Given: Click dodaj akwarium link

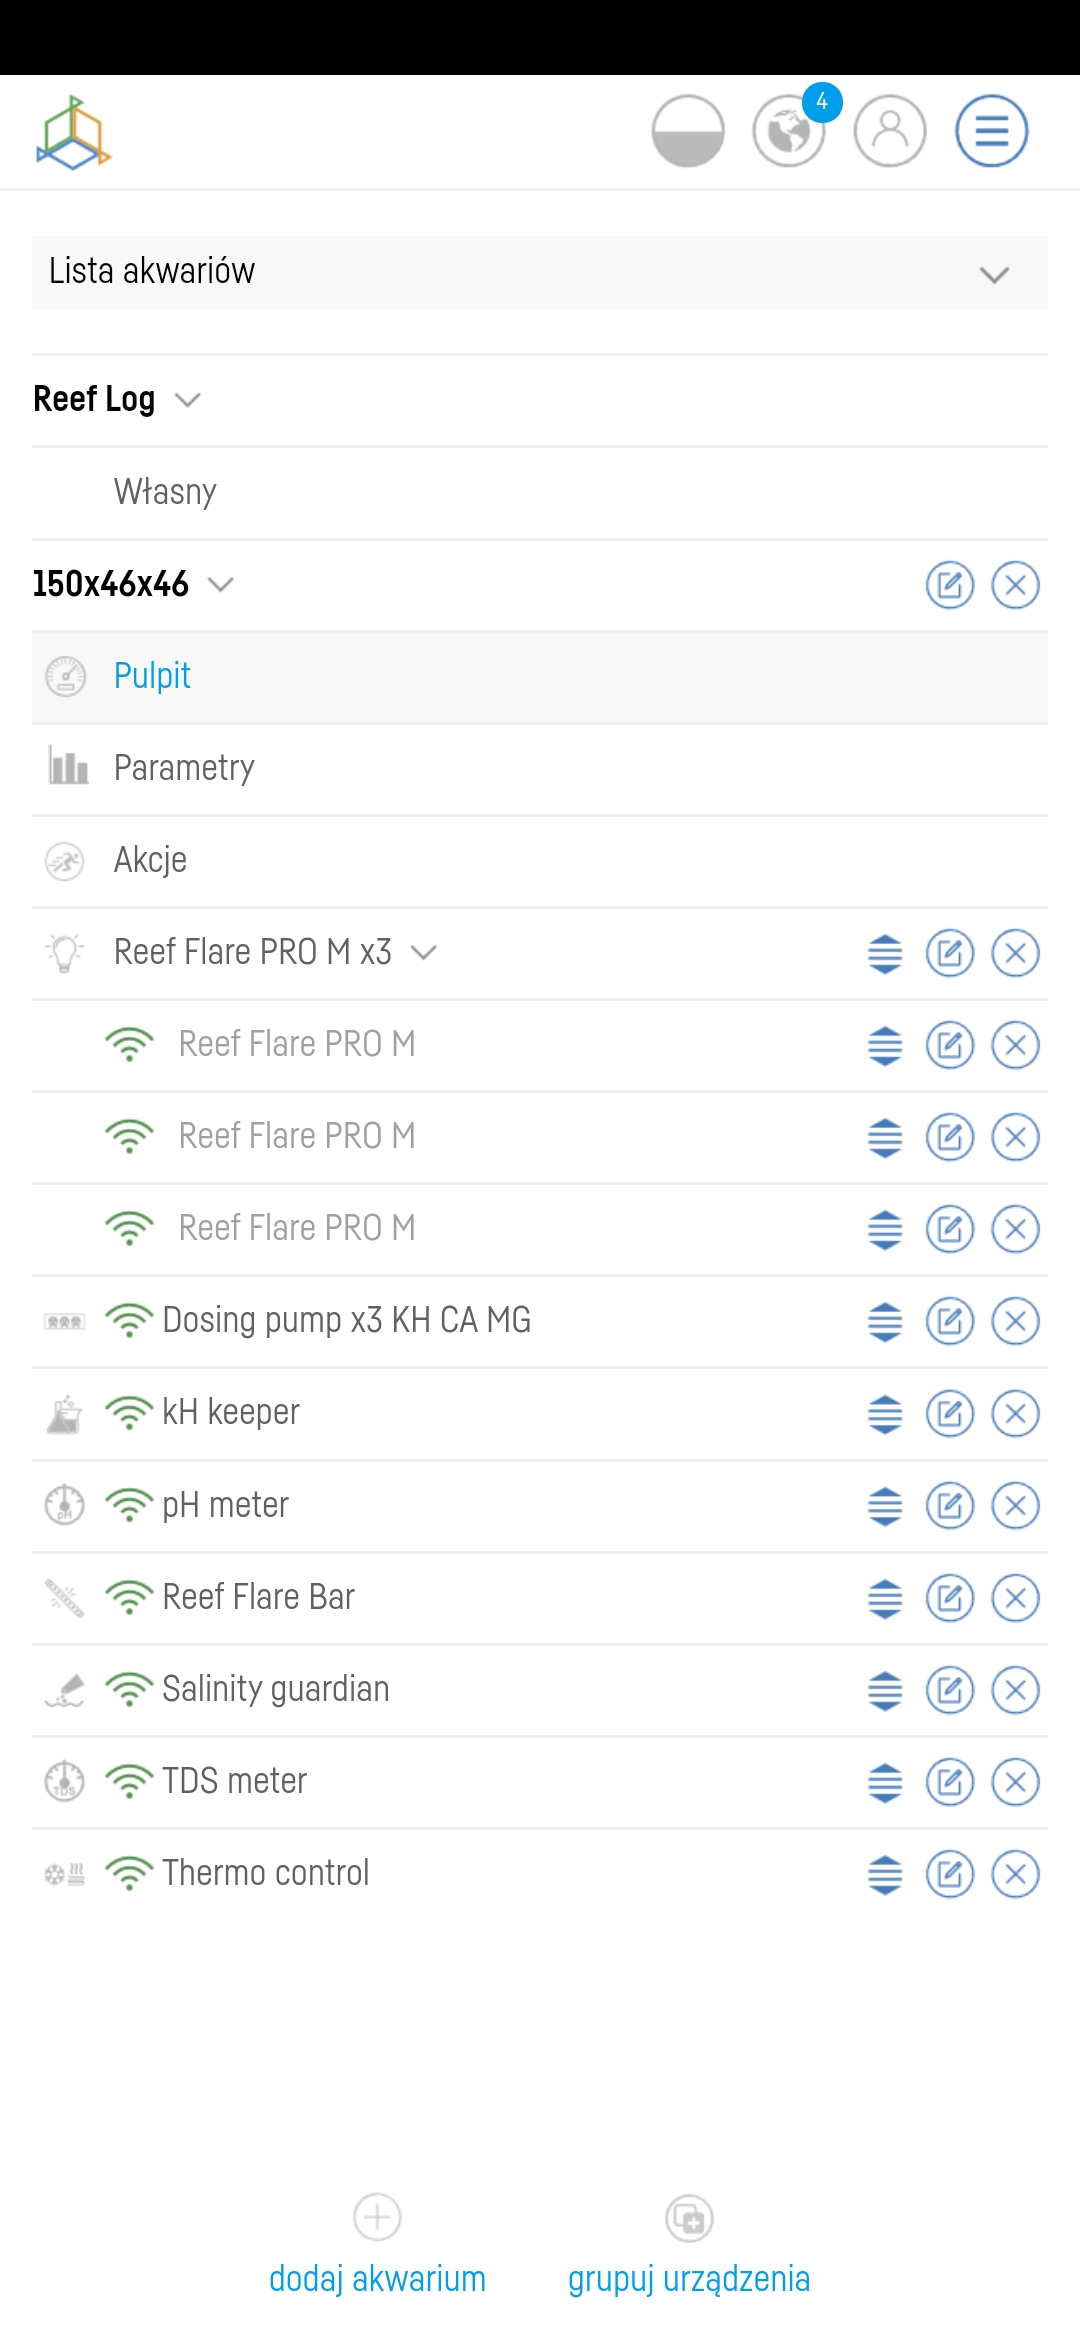Looking at the screenshot, I should pos(377,2278).
